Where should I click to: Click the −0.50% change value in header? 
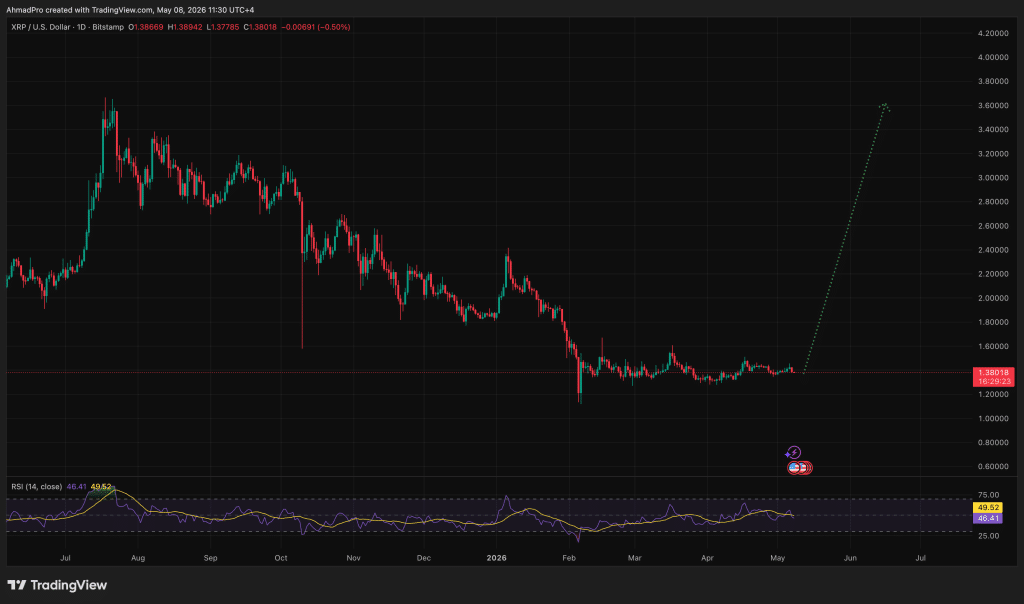tap(334, 27)
